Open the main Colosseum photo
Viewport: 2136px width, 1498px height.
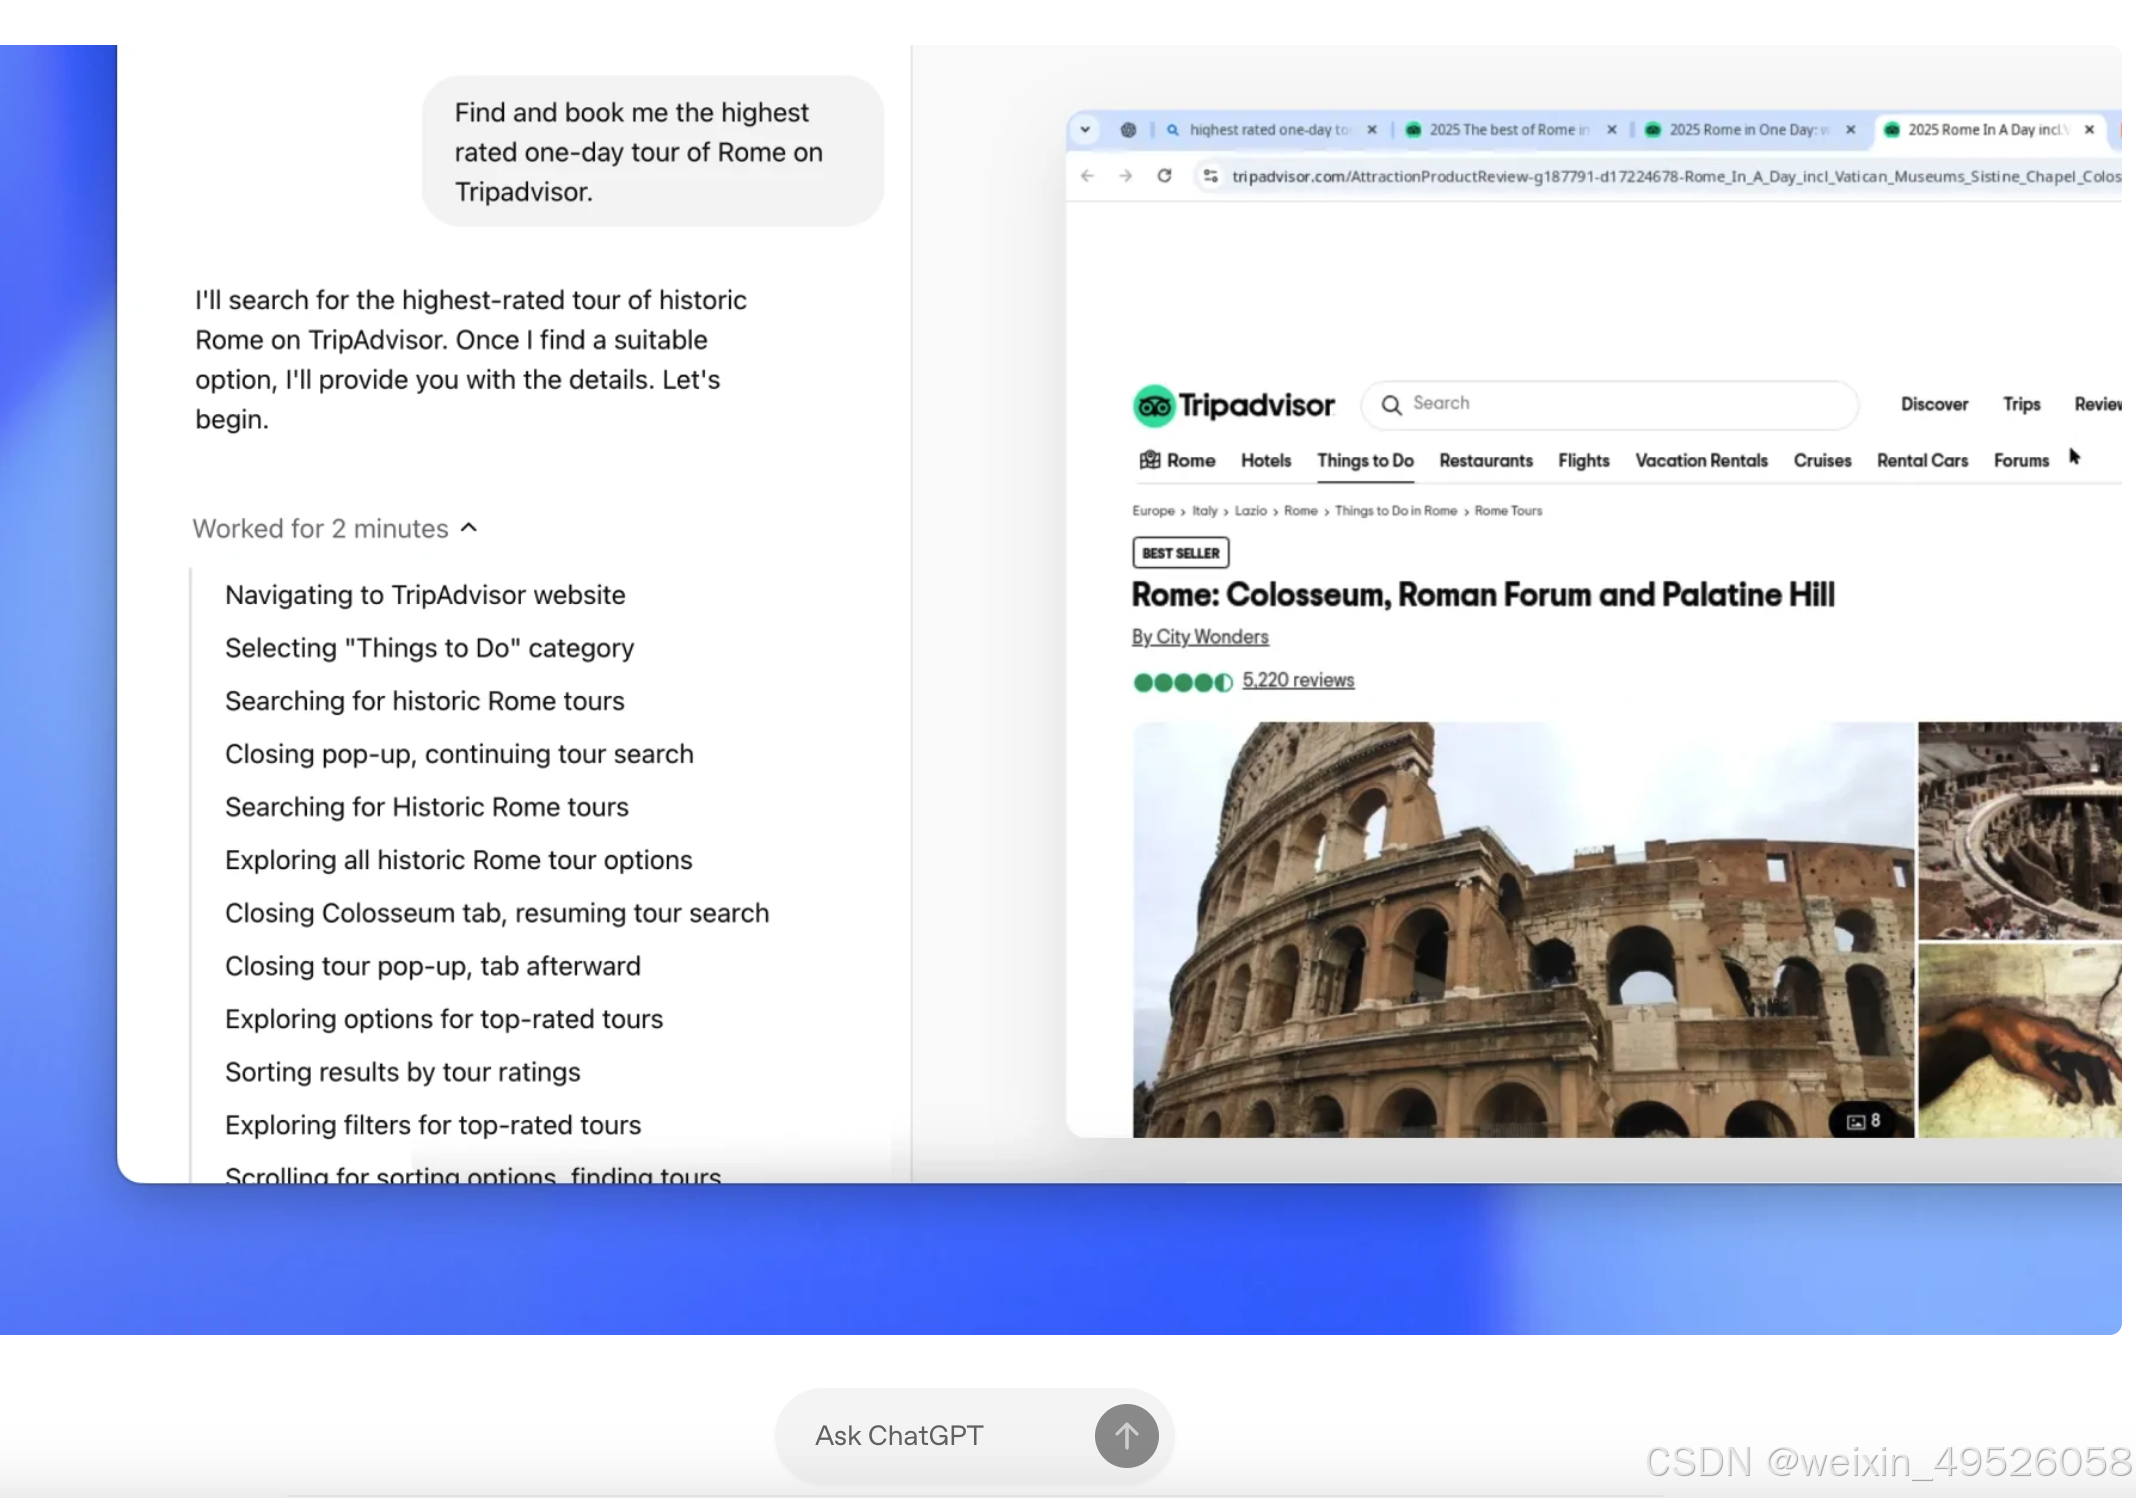(1522, 928)
